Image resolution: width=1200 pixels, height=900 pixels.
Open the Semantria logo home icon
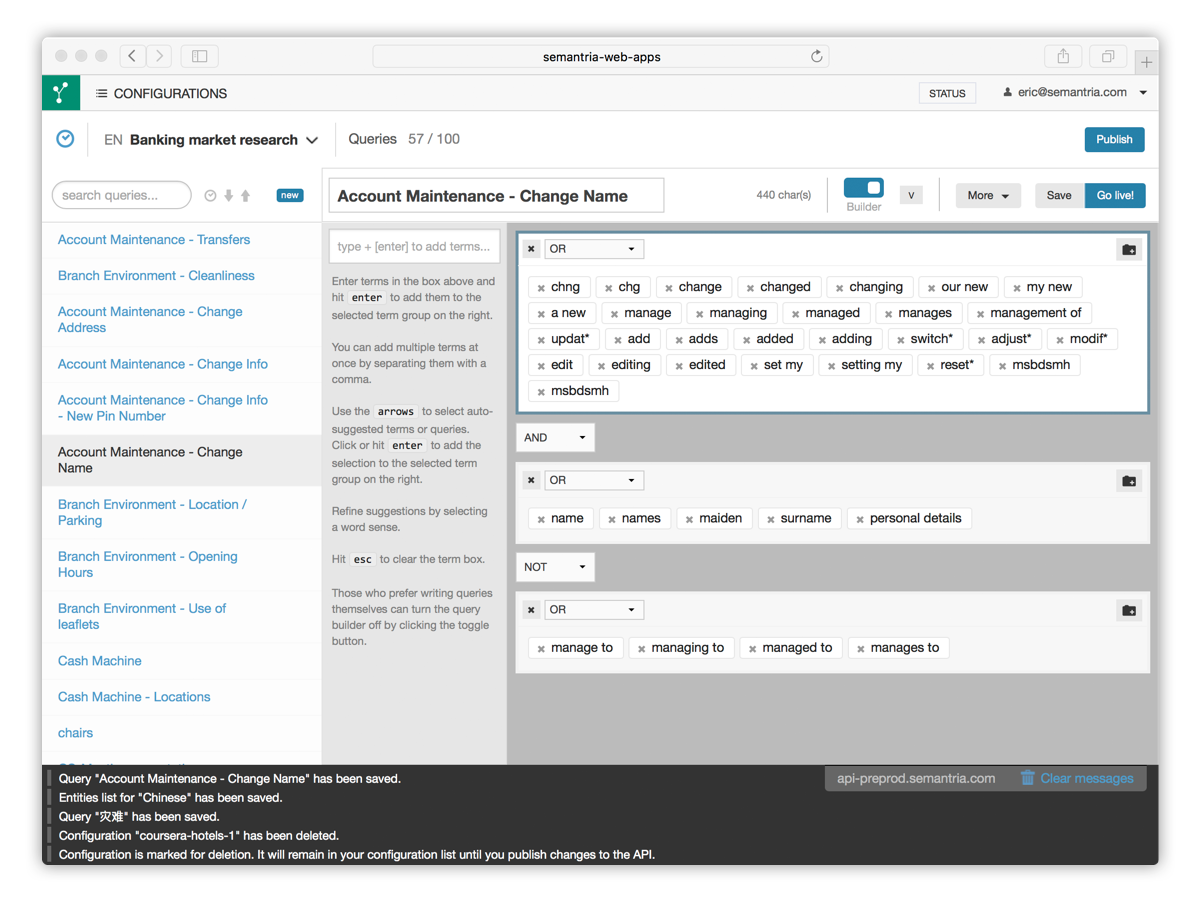coord(61,92)
